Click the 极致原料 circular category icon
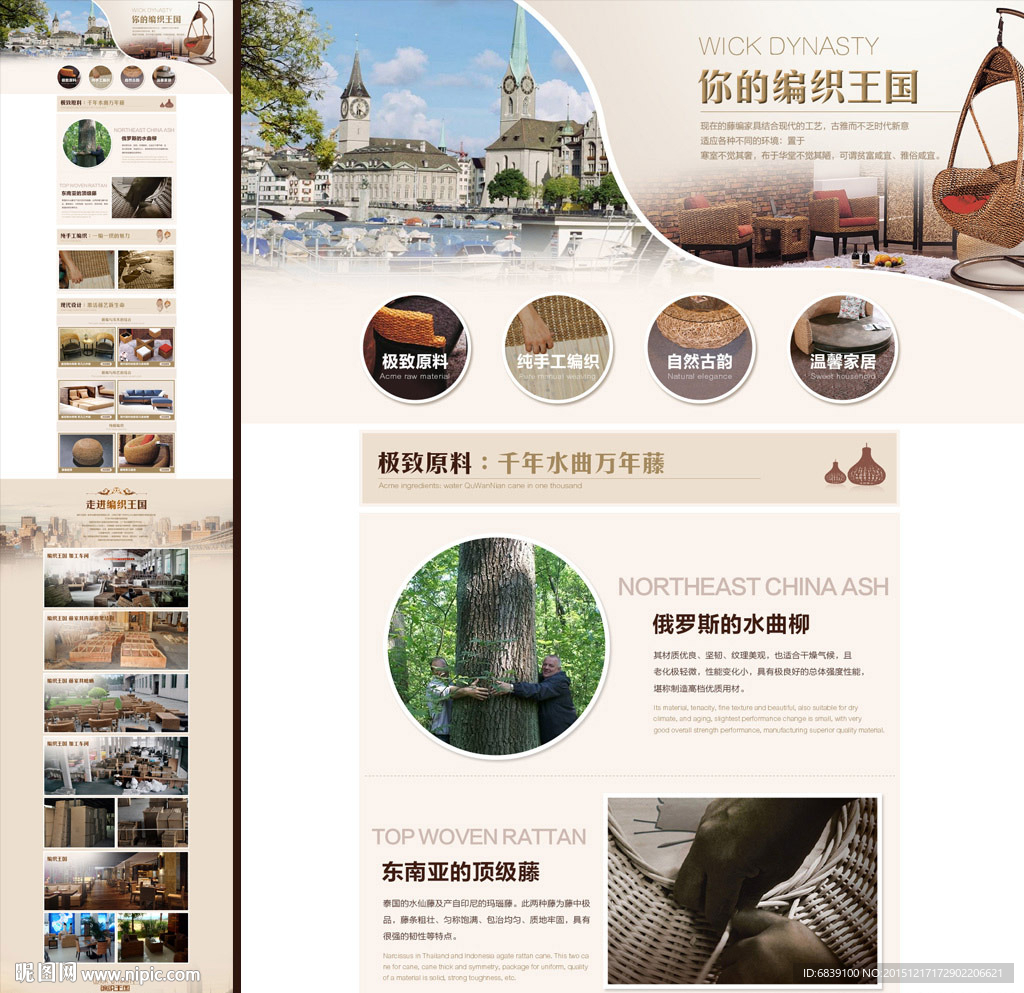 tap(414, 348)
